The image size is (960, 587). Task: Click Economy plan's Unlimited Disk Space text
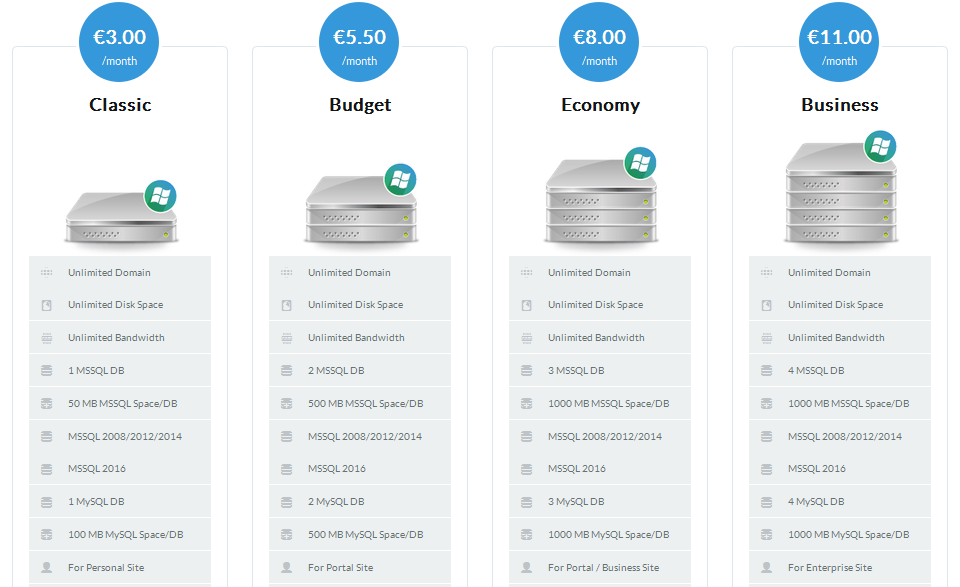596,305
